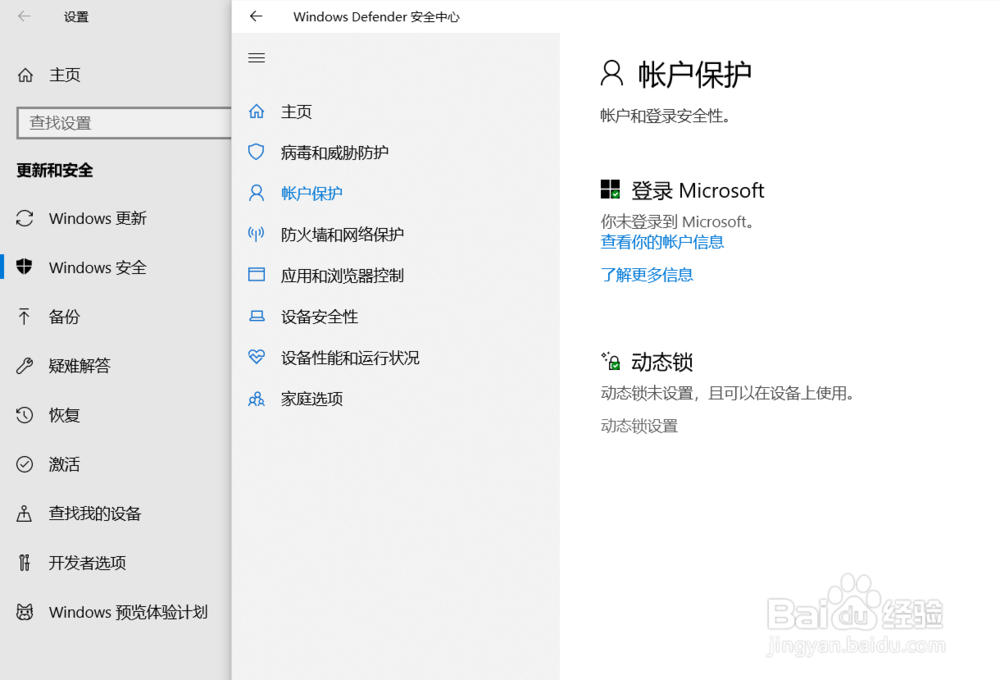Screen dimensions: 1000x680
Task: Click the back arrow in Settings window
Action: (24, 16)
